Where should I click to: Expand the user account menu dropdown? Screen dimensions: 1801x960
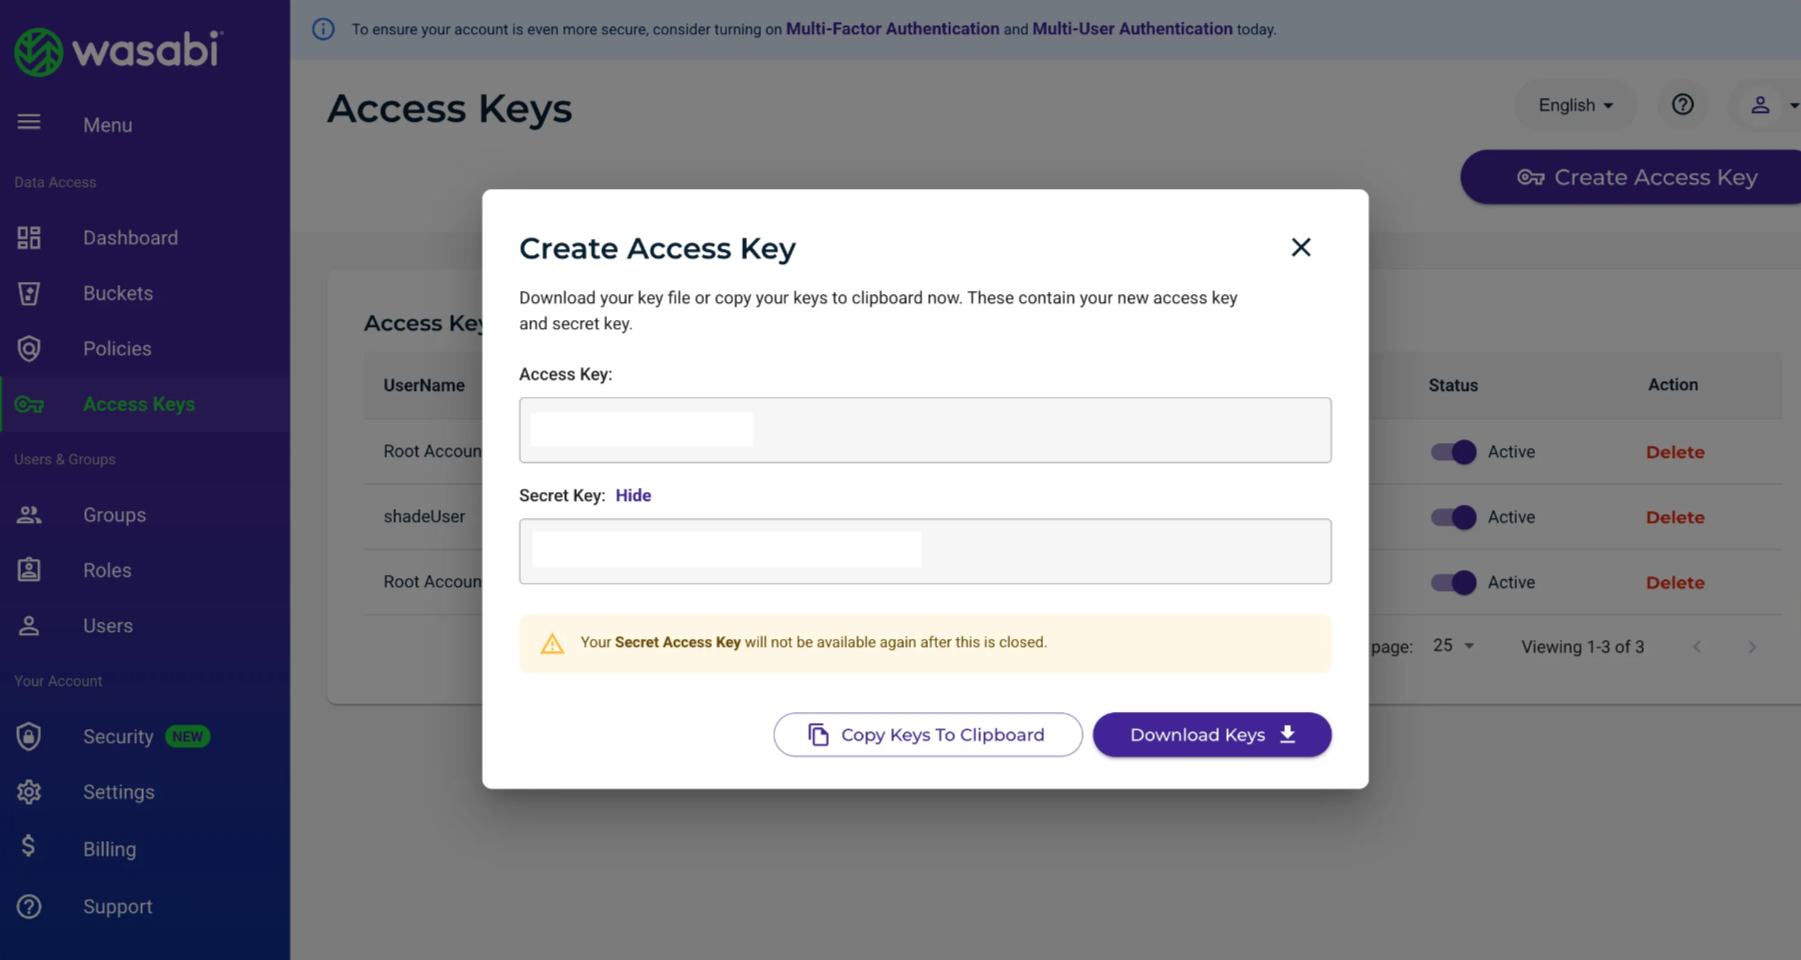(1772, 105)
